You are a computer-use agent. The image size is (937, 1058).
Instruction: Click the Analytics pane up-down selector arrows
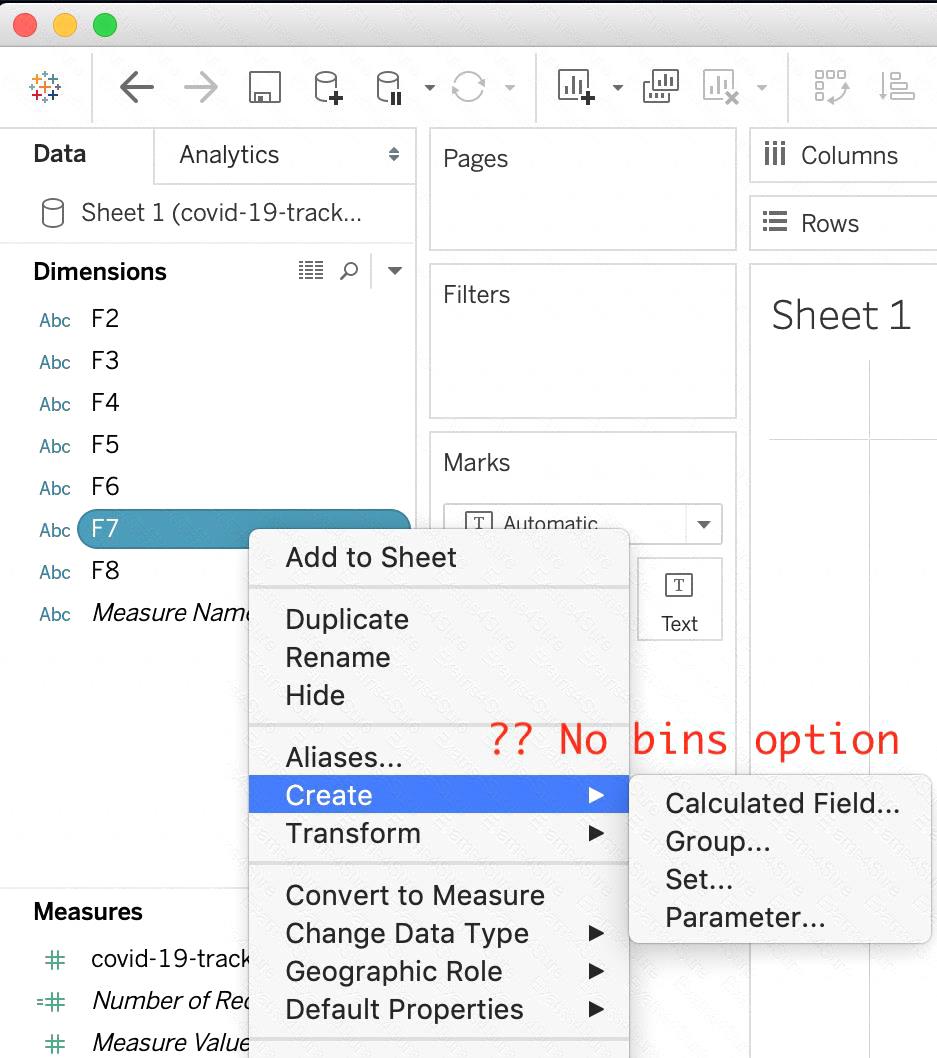click(x=394, y=155)
